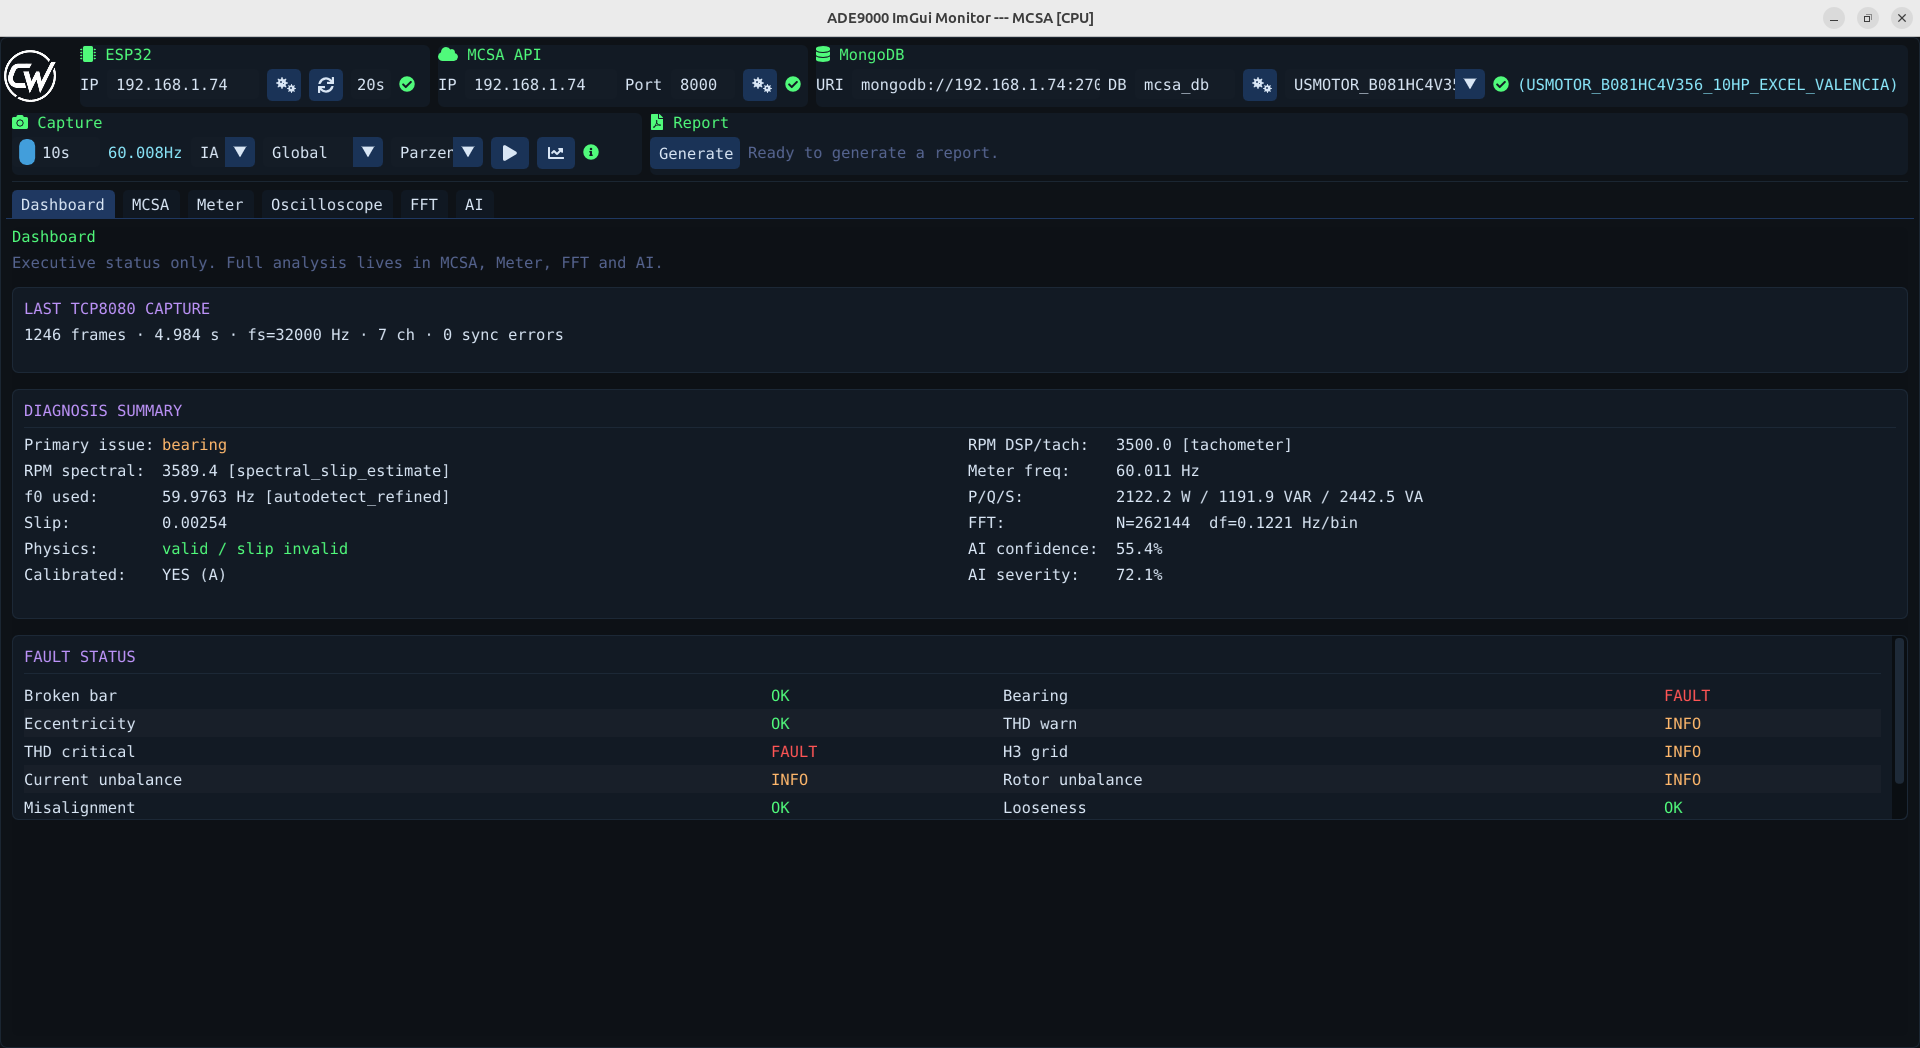This screenshot has width=1920, height=1048.
Task: Click the USMOTOR_B081HC4V356_10HP_EXCEL_VALENCIA label
Action: 1707,85
